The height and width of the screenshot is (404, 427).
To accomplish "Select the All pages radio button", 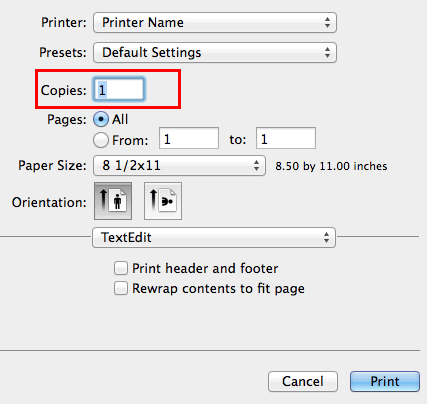I will [x=101, y=119].
